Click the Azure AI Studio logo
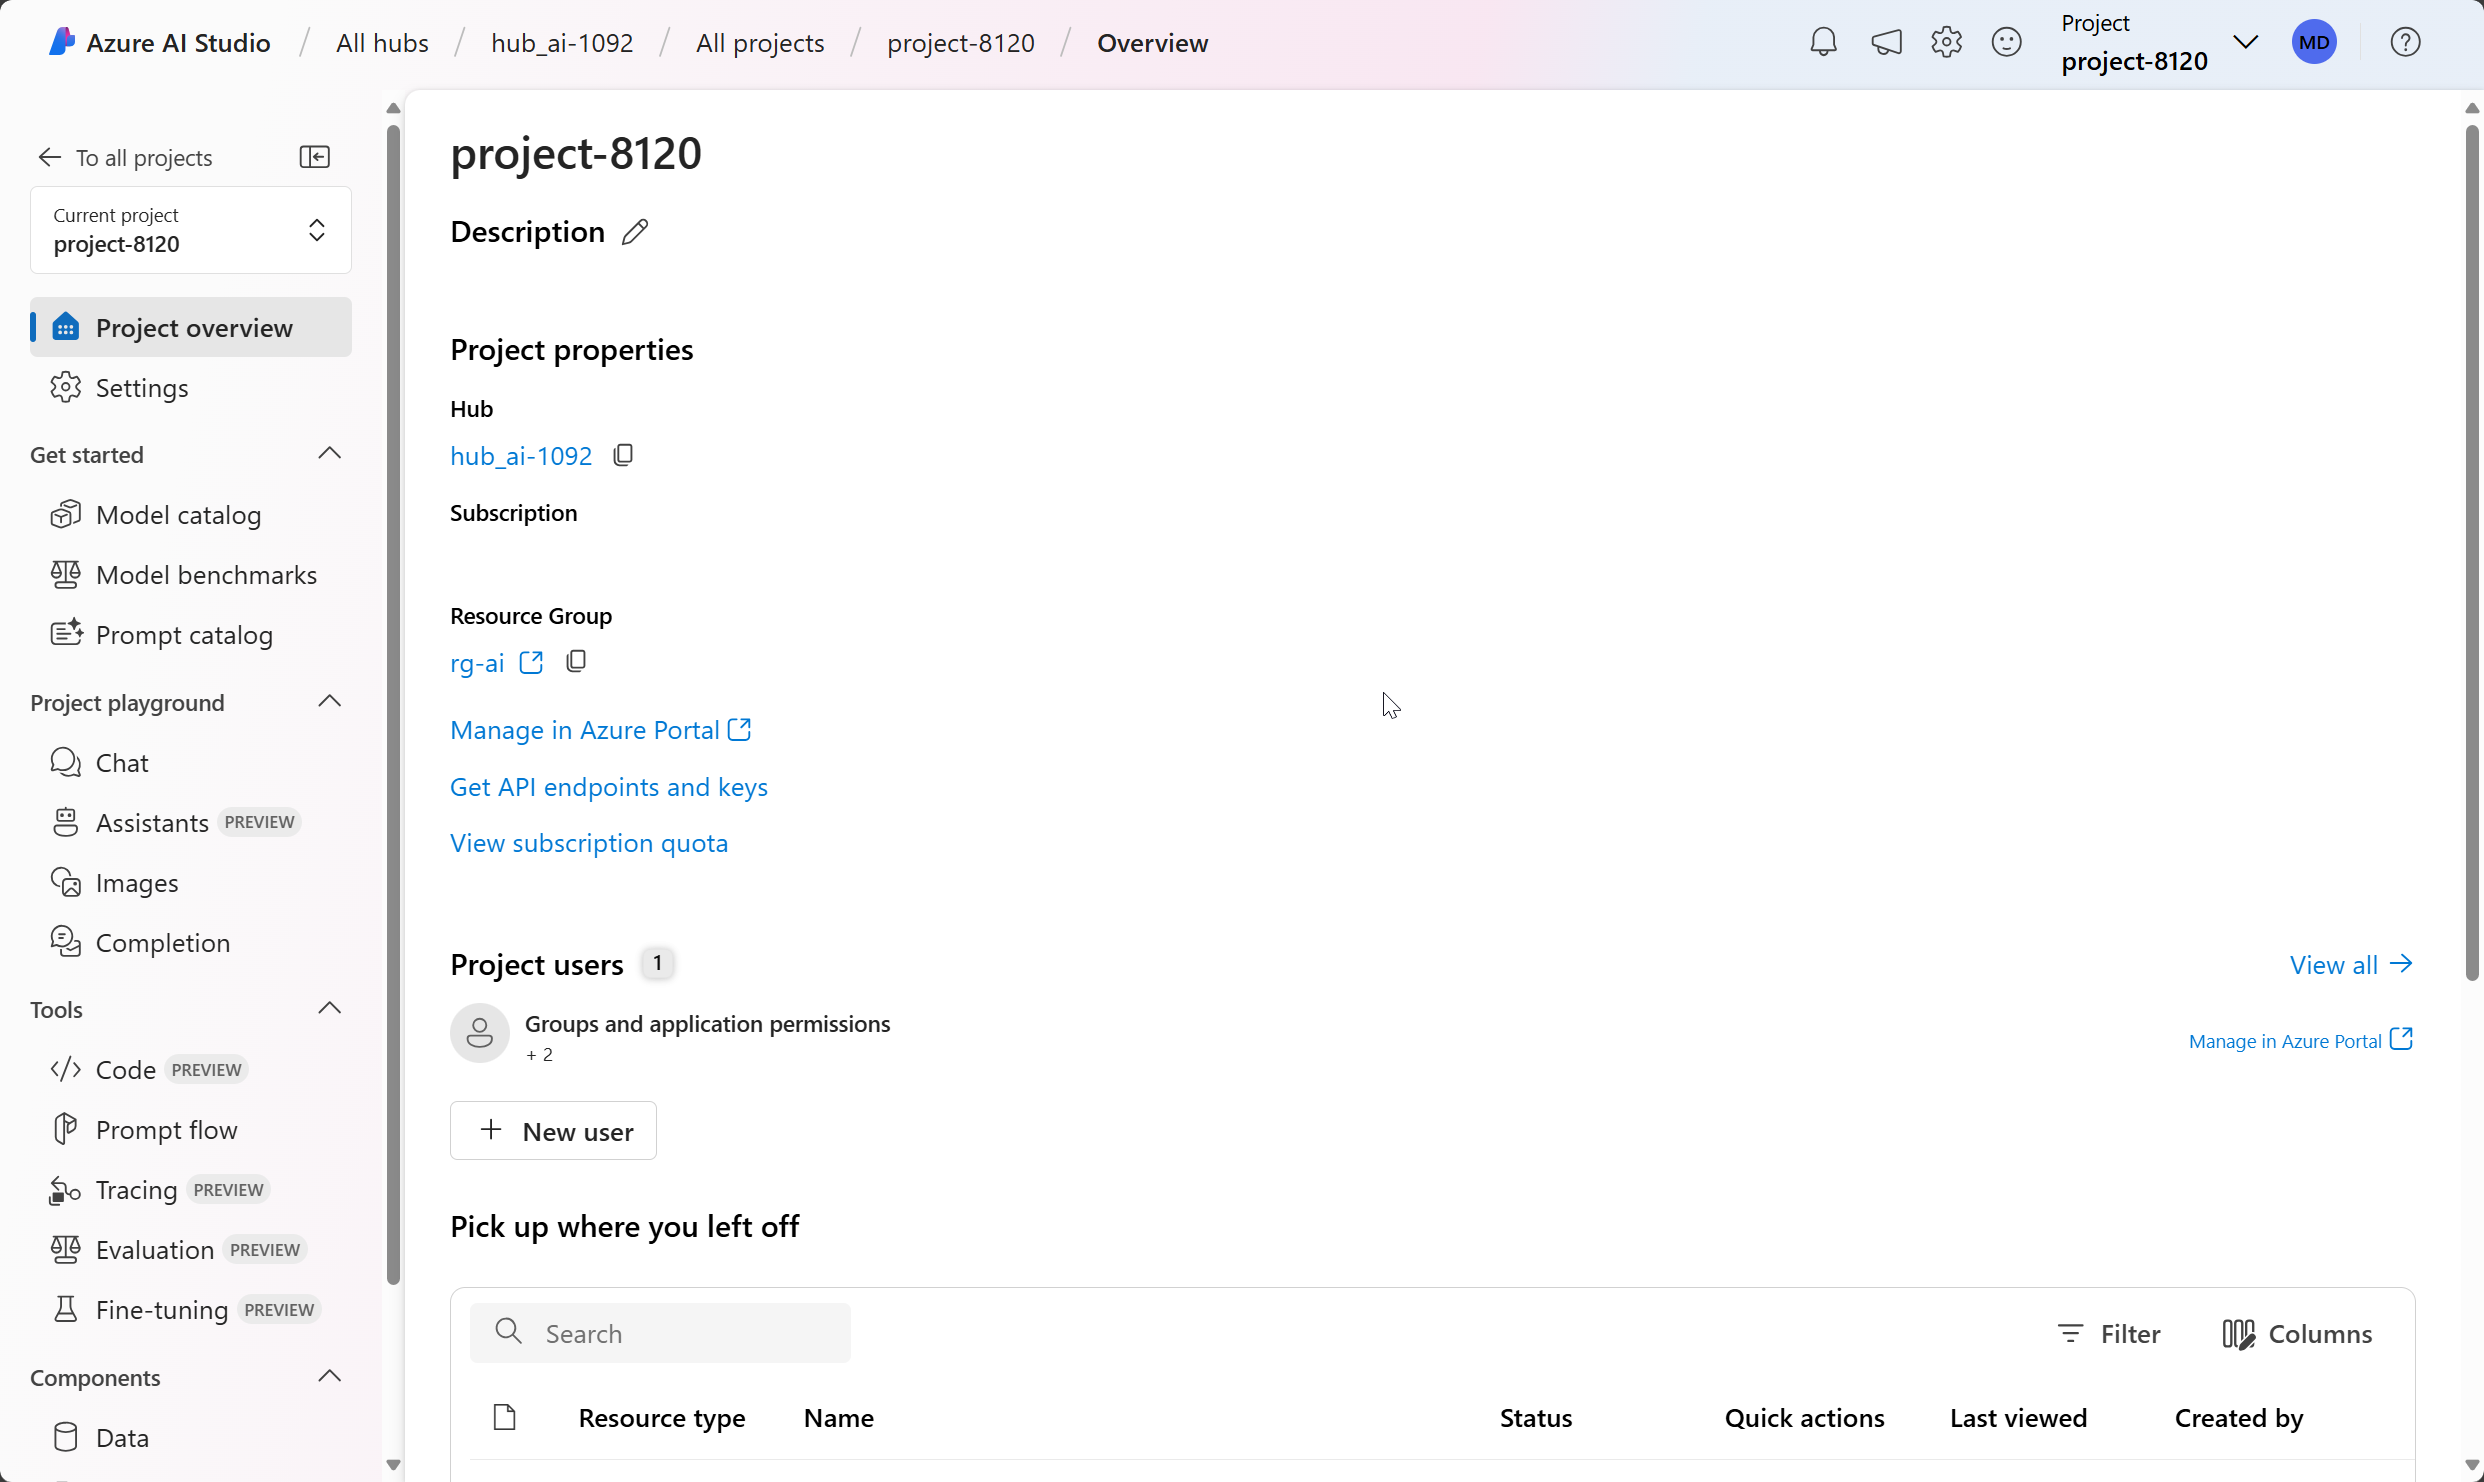 tap(62, 42)
